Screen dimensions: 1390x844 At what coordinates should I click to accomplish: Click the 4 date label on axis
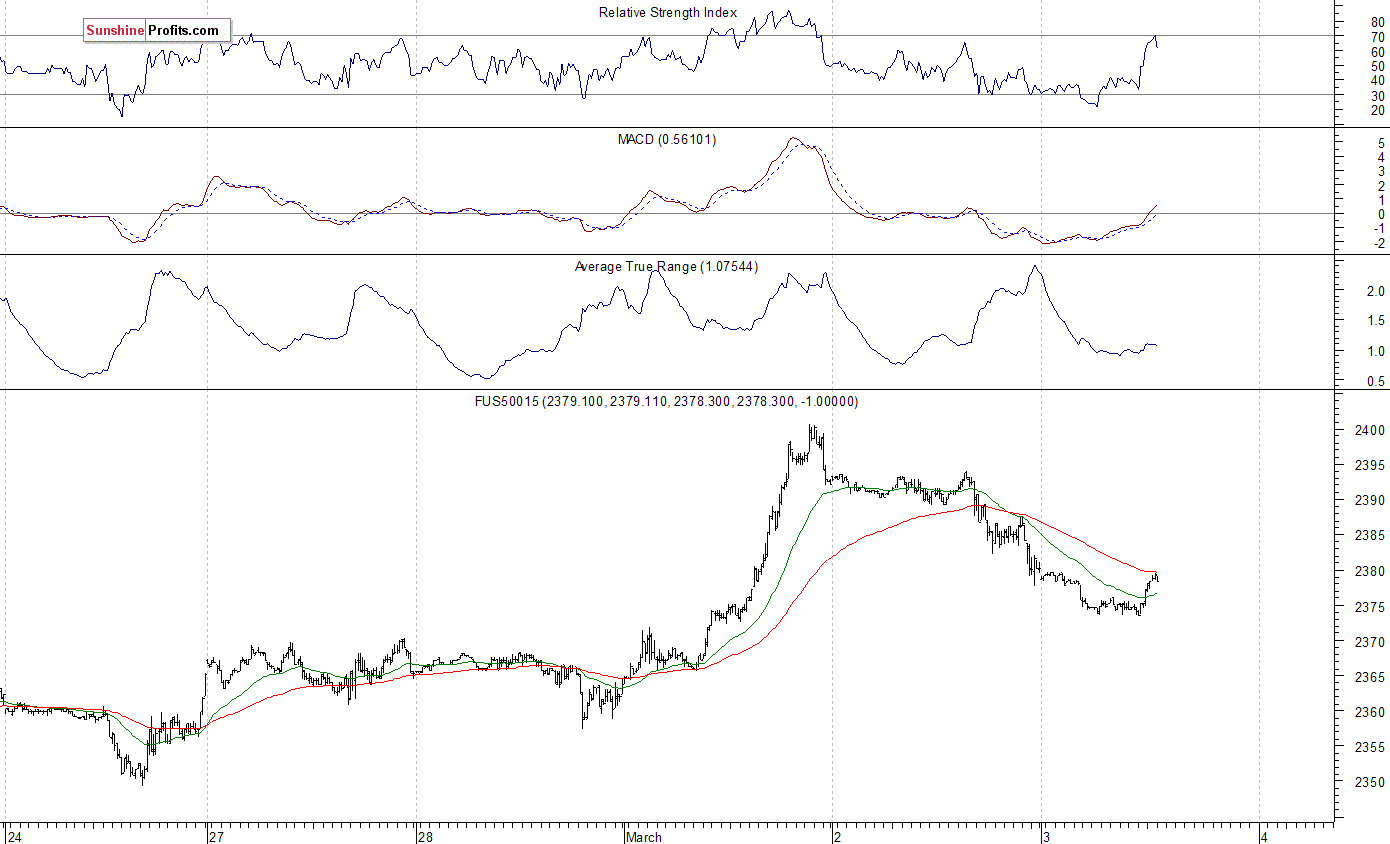coord(1264,837)
